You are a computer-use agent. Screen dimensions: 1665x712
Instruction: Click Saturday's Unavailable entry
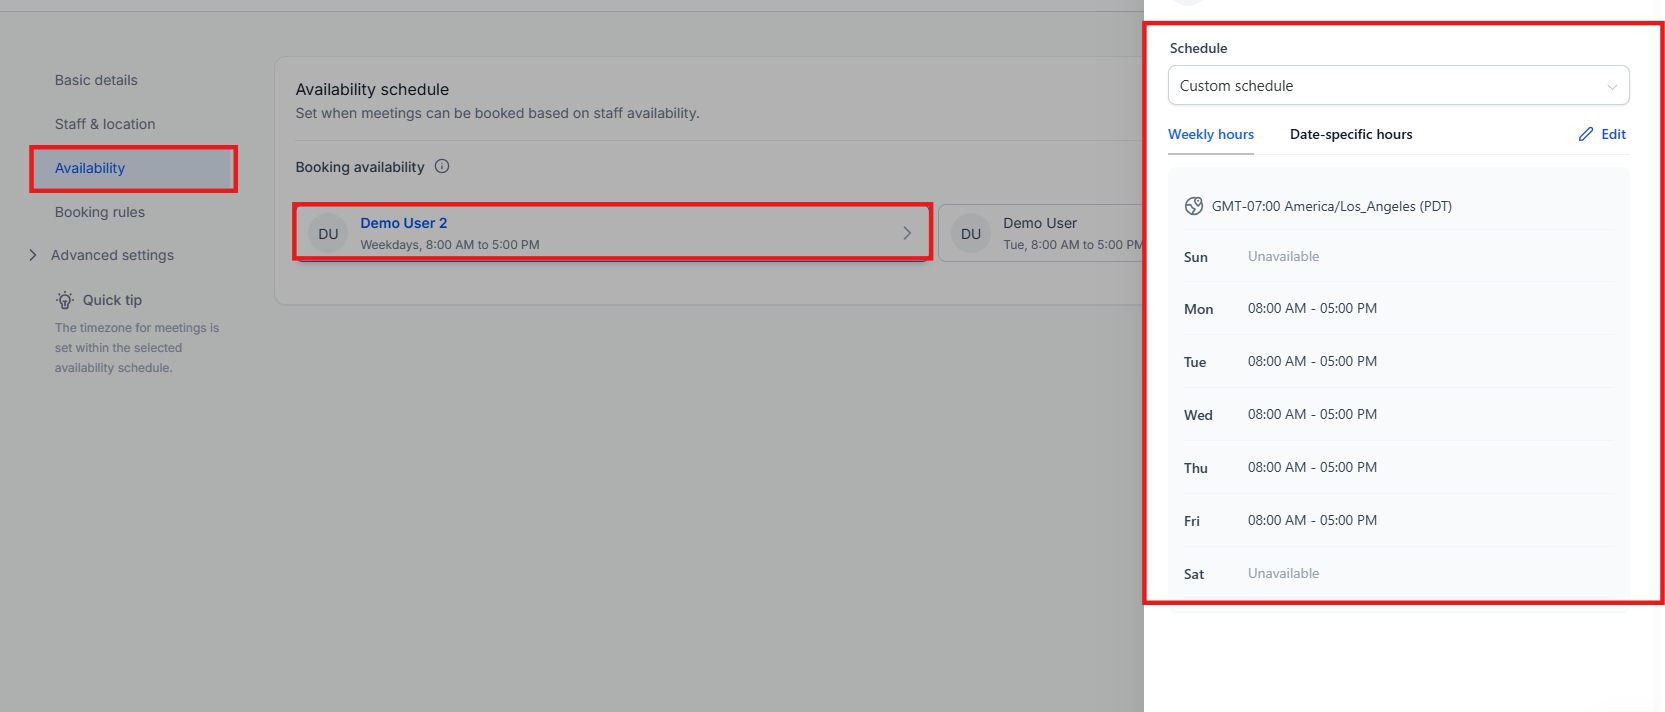tap(1283, 573)
